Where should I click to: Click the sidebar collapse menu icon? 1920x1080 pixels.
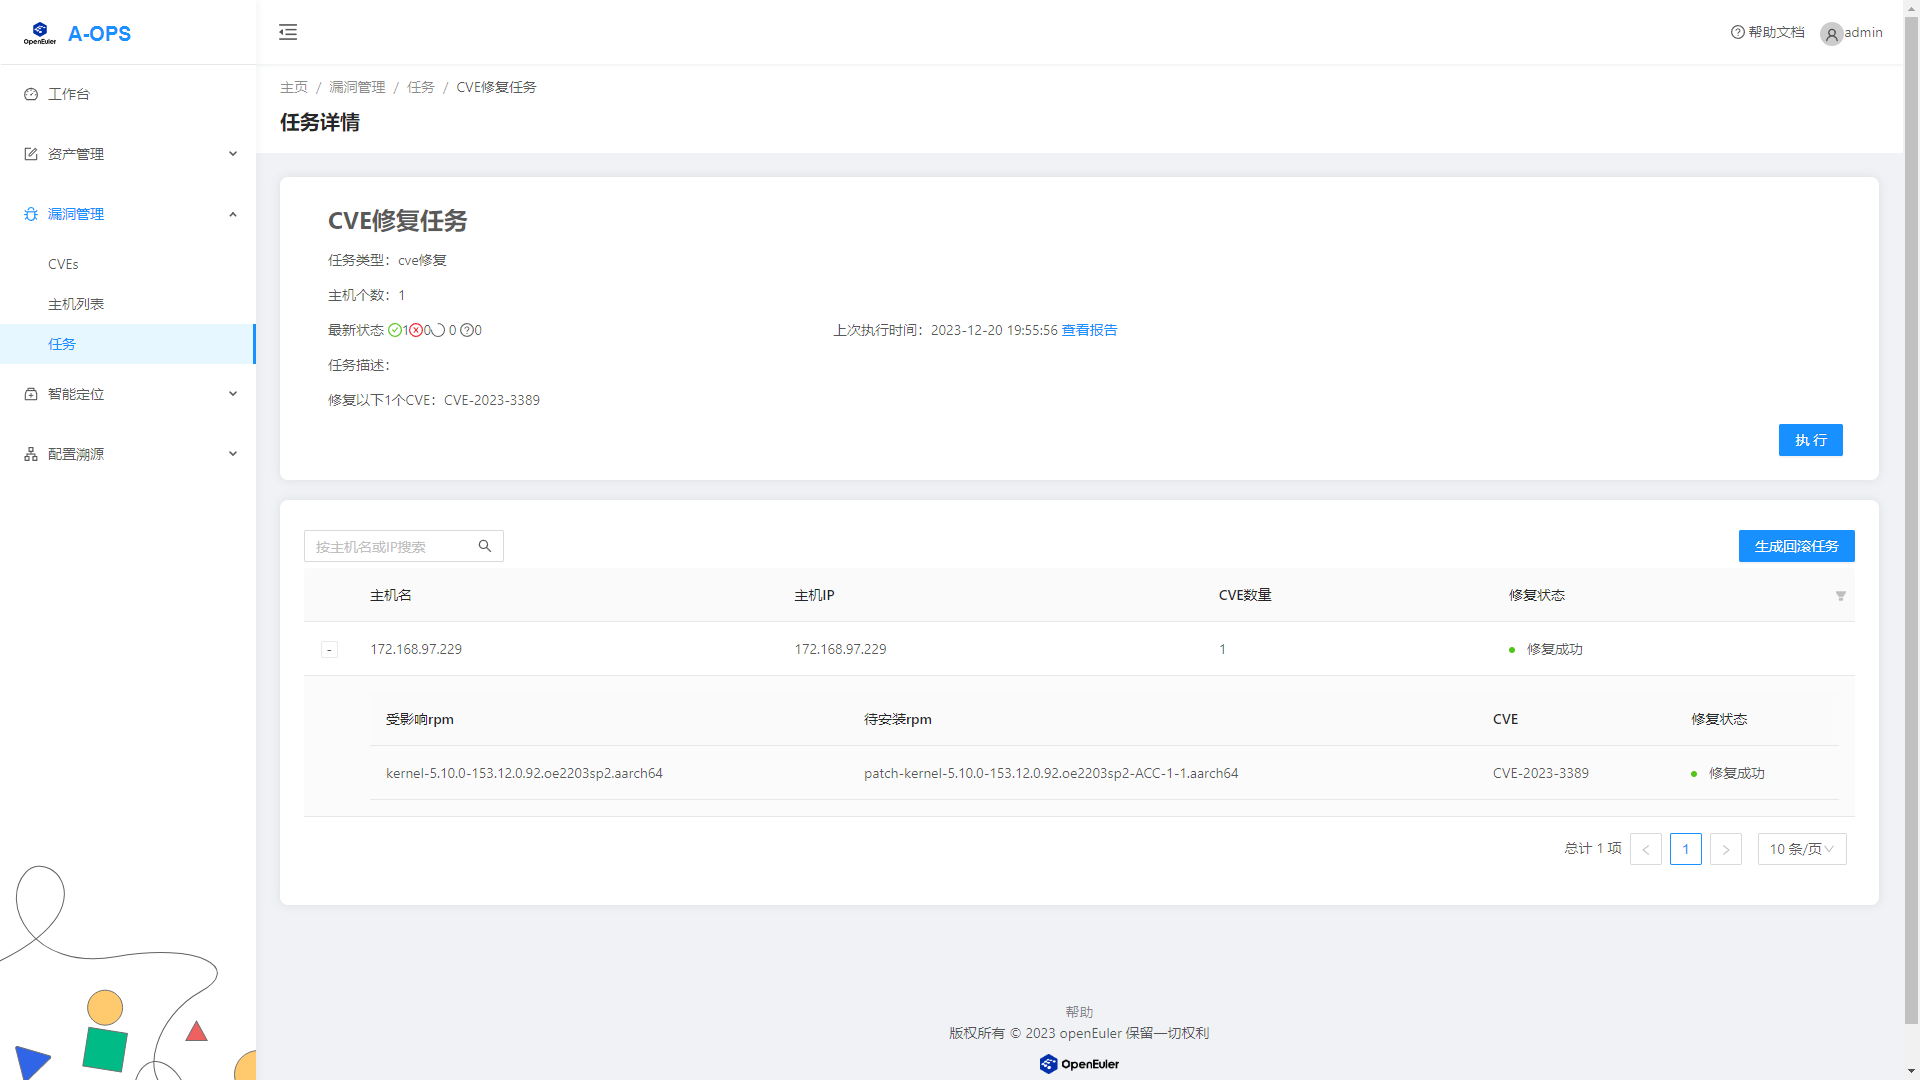click(288, 32)
